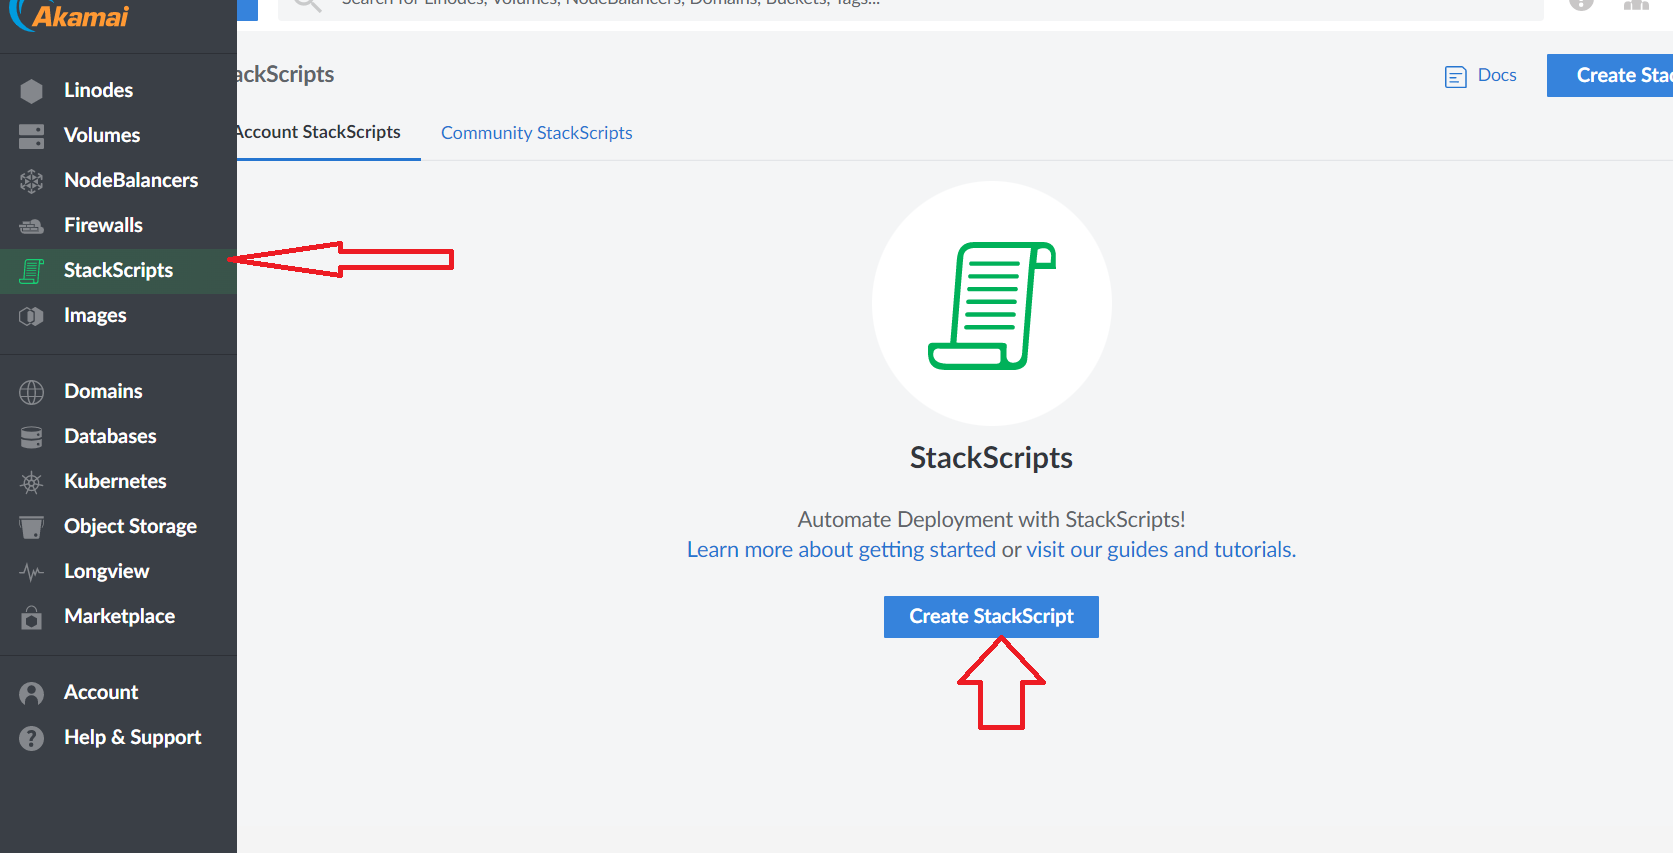The image size is (1673, 853).
Task: Click the Object Storage bucket icon
Action: tap(32, 527)
